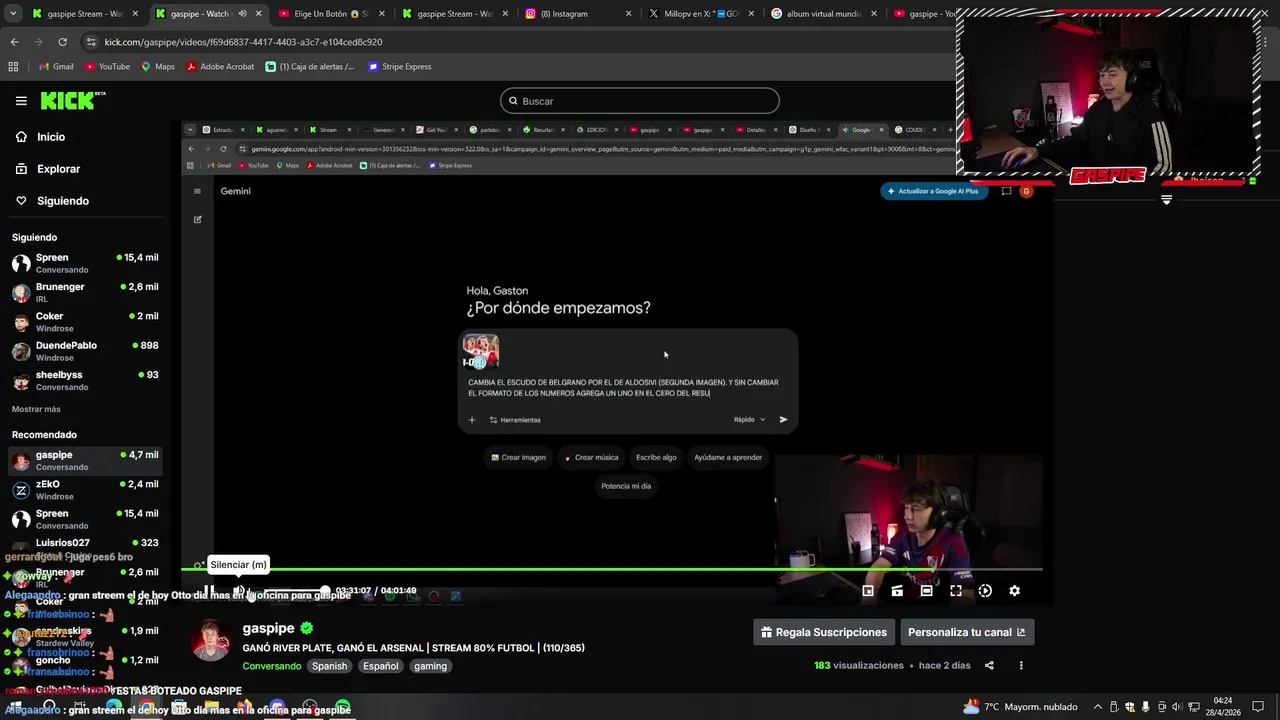Select the Spanish tag
This screenshot has height=720, width=1280.
[x=329, y=666]
